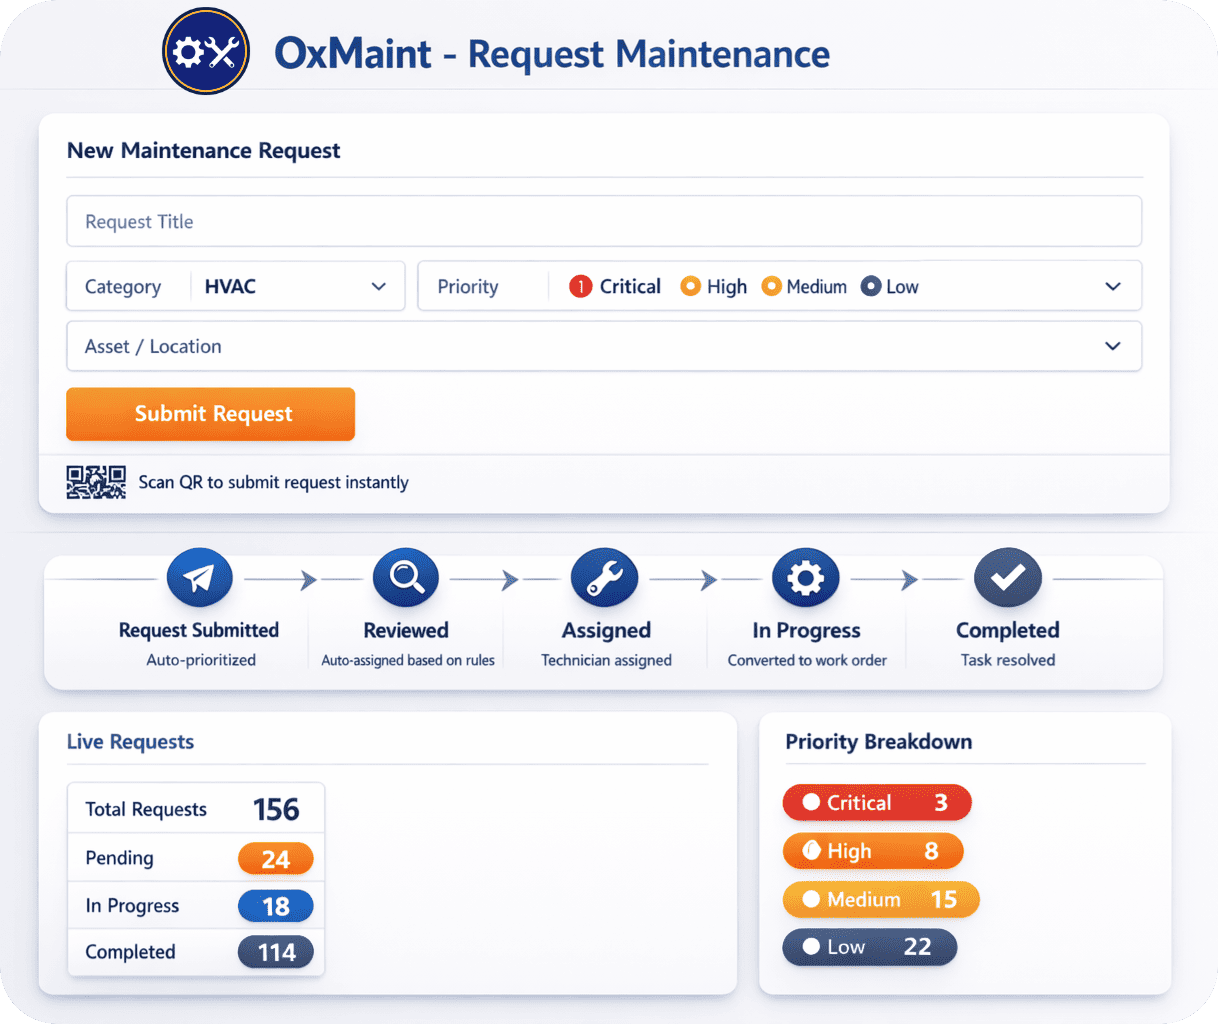Click the In Progress gear icon

pos(806,577)
